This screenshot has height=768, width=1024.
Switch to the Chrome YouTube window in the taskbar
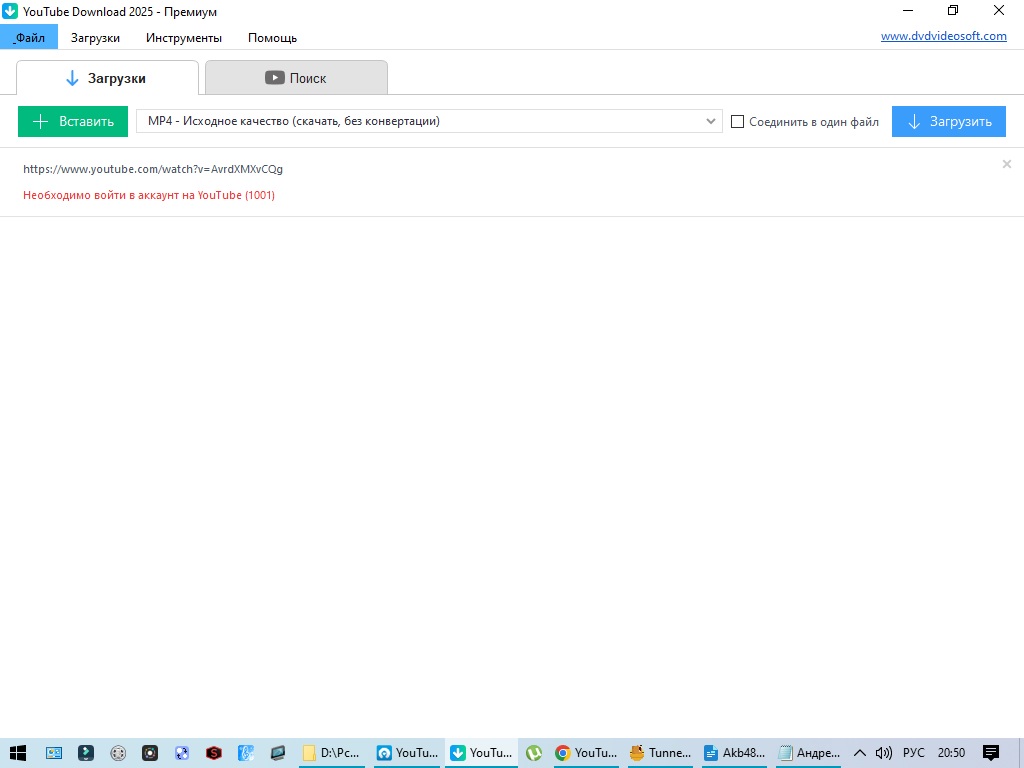pos(586,753)
